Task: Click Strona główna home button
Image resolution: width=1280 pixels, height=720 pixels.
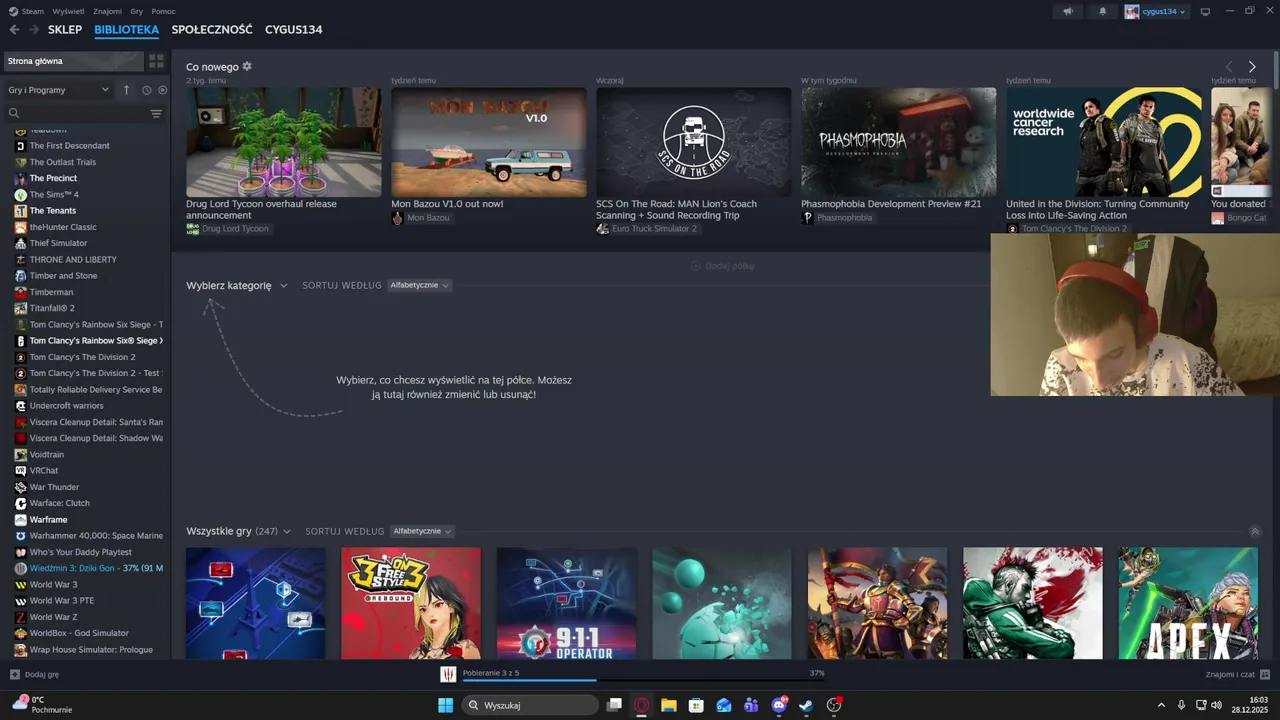Action: pos(72,61)
